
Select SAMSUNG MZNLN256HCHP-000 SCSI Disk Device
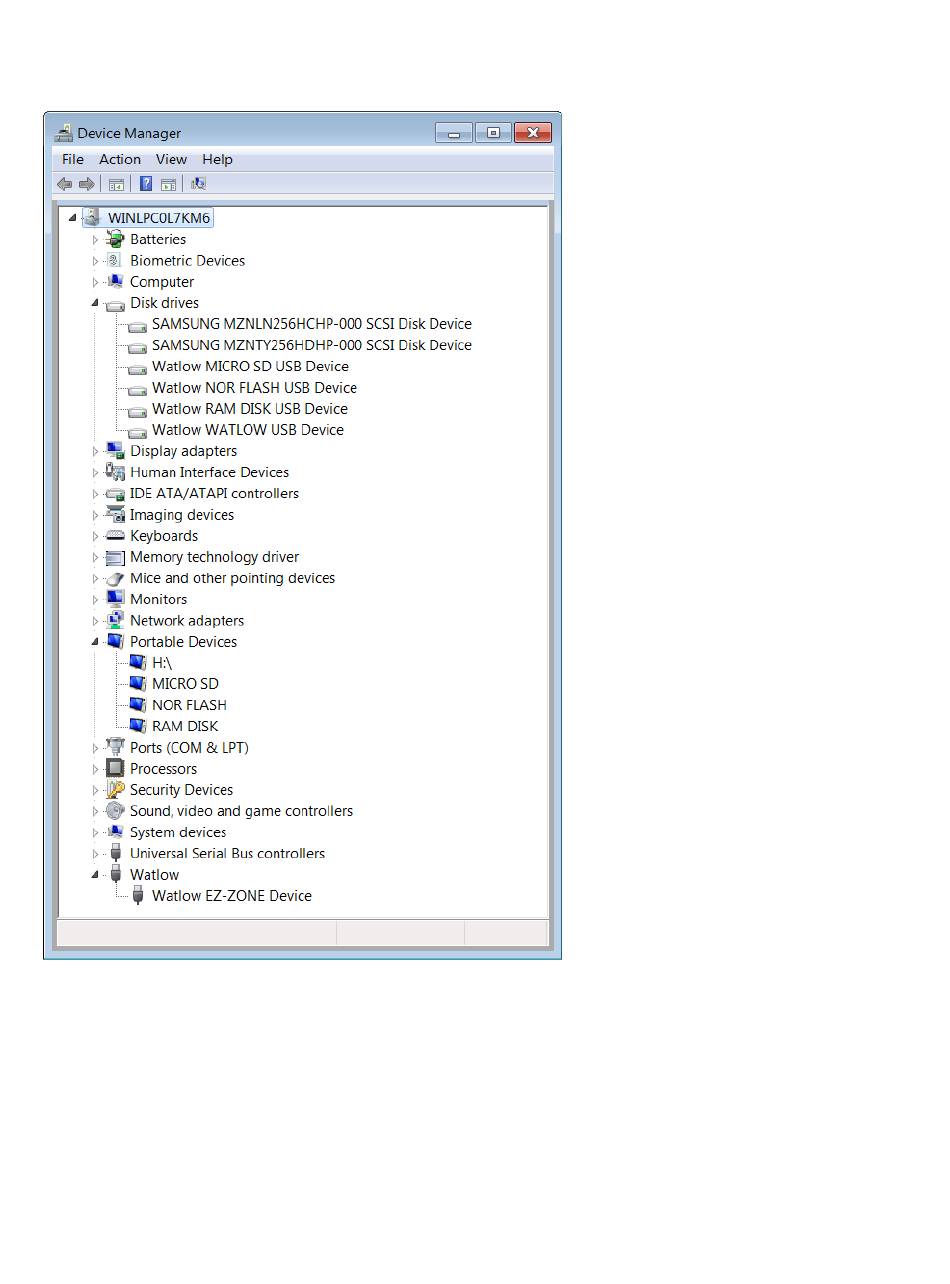pyautogui.click(x=312, y=324)
